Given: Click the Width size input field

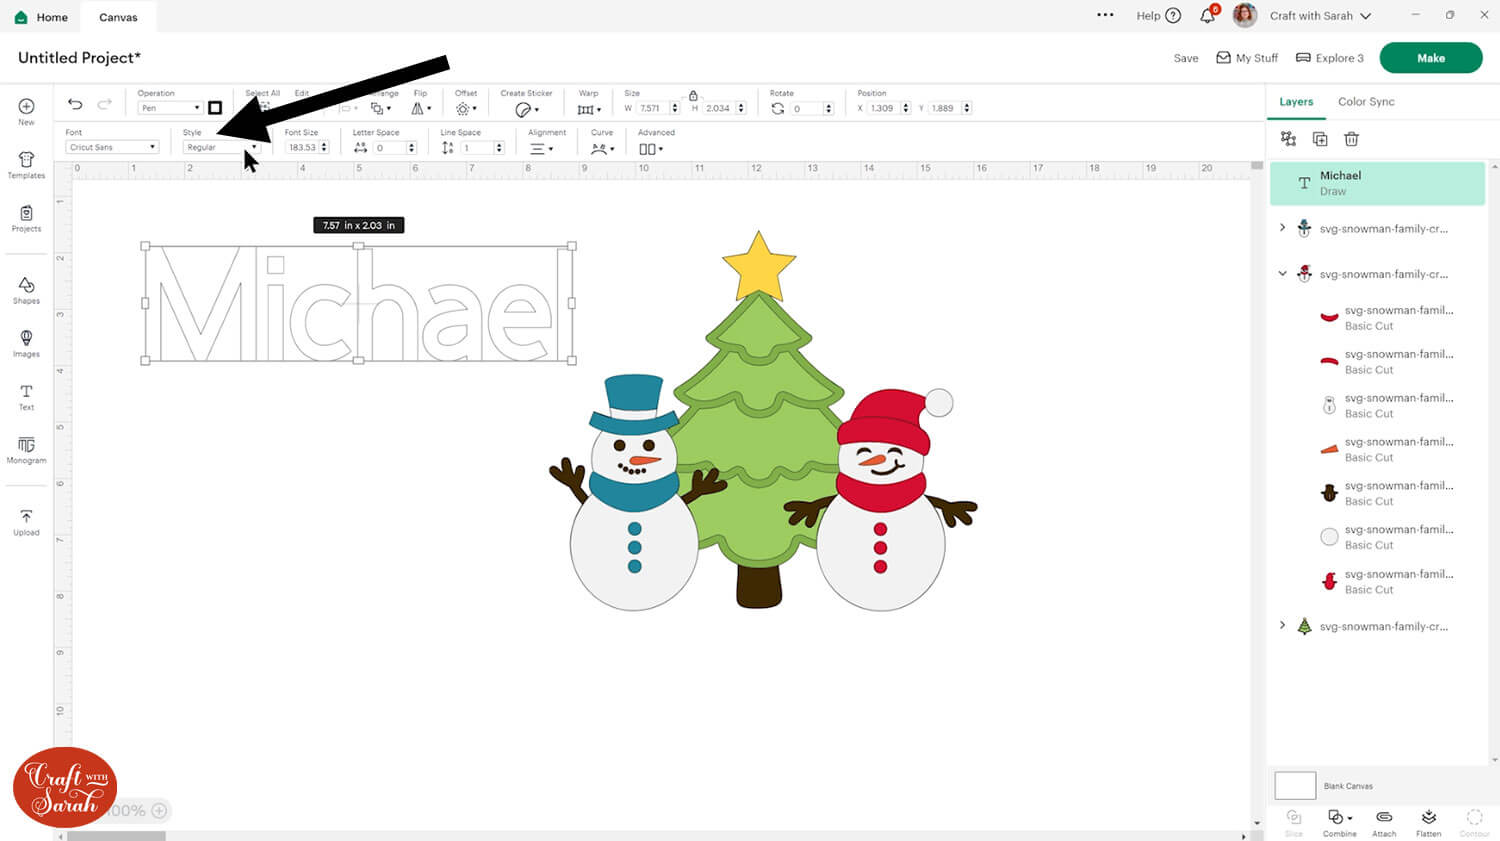Looking at the screenshot, I should click(654, 108).
